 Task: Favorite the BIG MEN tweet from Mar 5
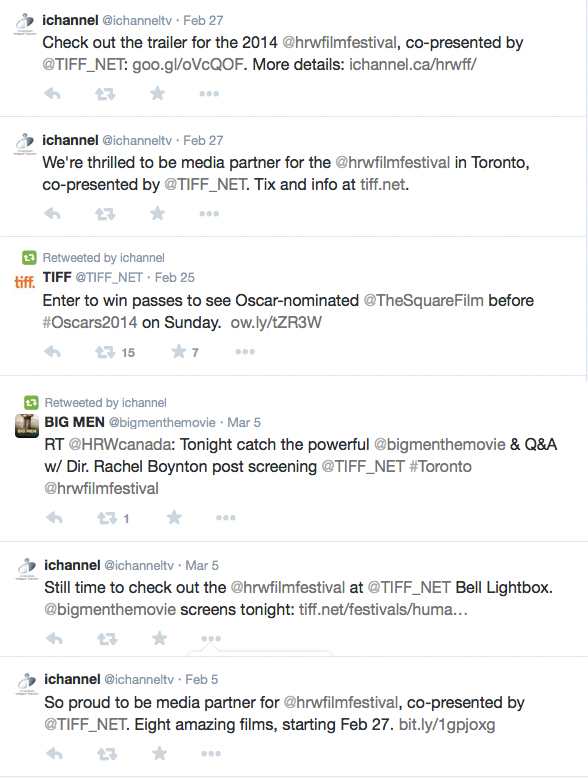point(174,518)
